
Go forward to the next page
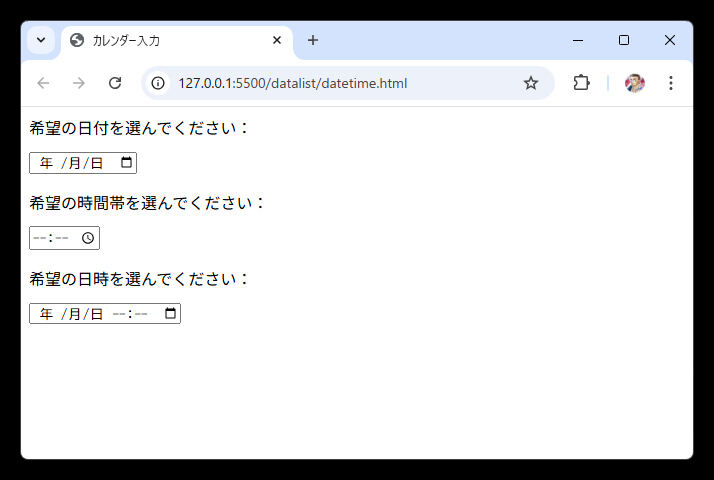(x=79, y=83)
